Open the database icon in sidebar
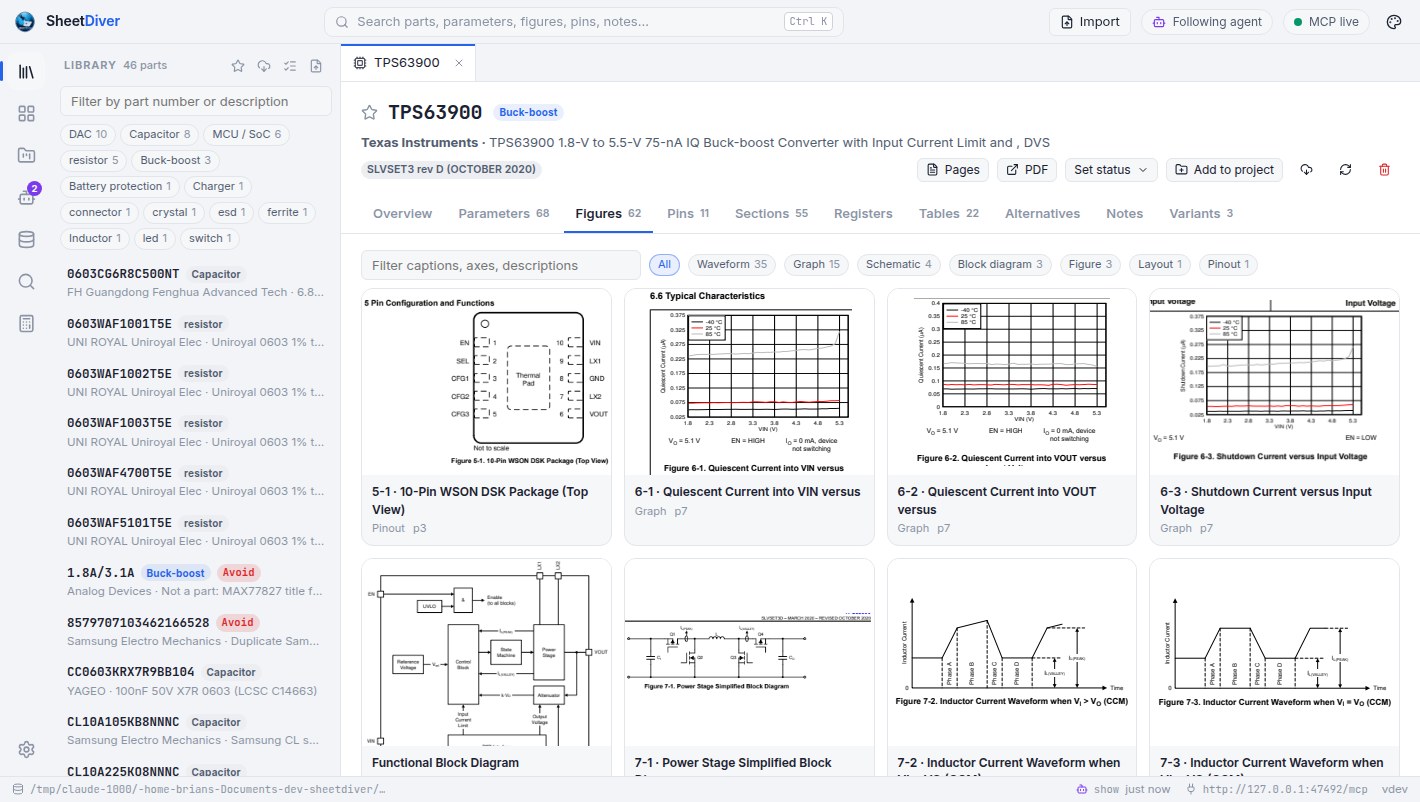The width and height of the screenshot is (1420, 802). (x=26, y=239)
